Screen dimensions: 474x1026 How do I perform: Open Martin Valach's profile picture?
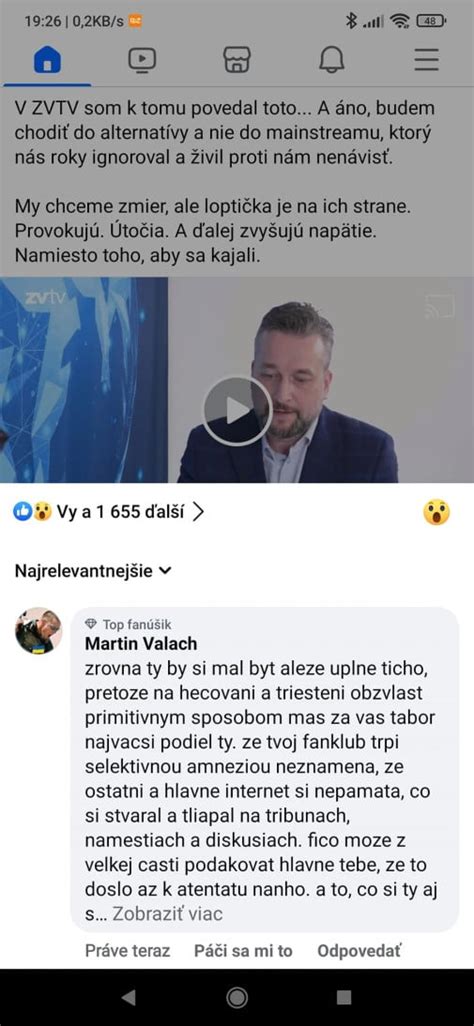39,631
